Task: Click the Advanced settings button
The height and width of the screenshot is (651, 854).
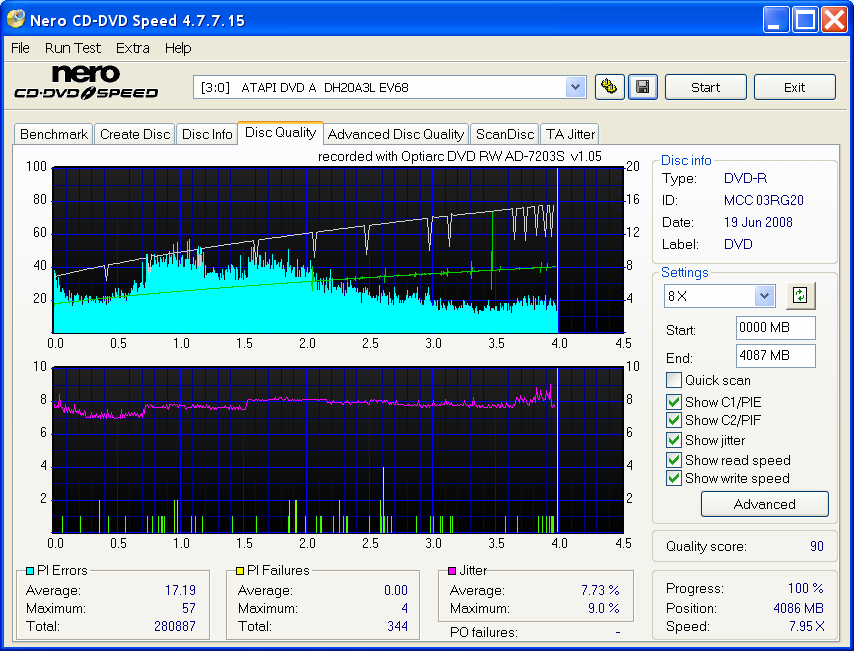Action: (x=764, y=504)
